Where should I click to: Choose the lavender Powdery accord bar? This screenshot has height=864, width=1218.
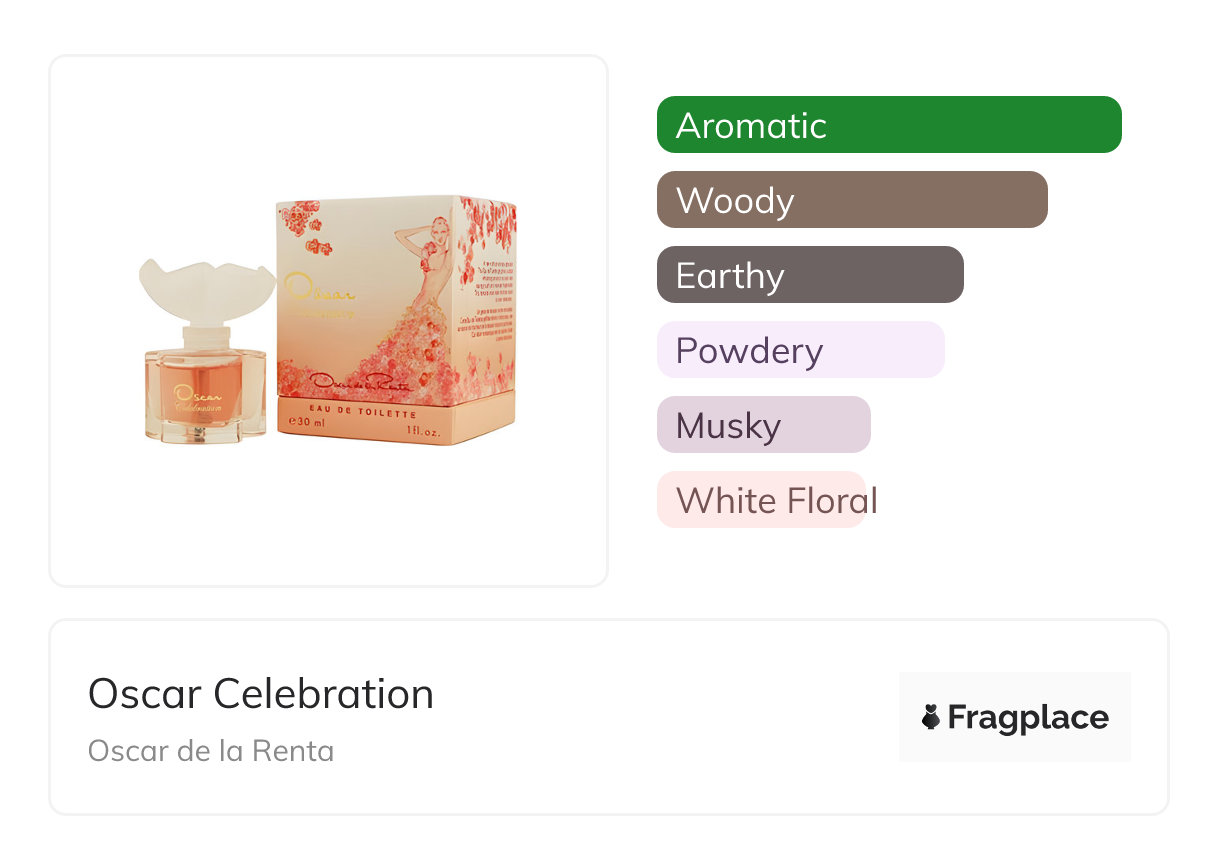pyautogui.click(x=800, y=350)
